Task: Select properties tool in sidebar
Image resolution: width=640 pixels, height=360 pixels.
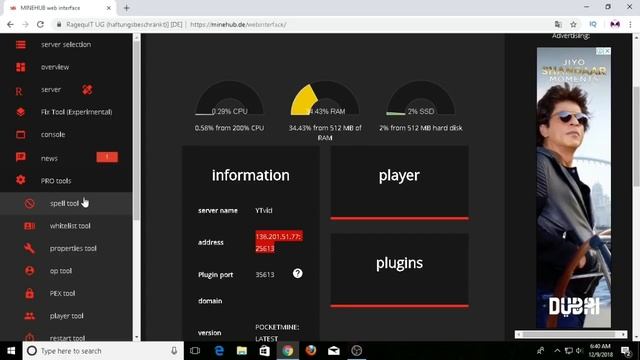Action: 66,248
